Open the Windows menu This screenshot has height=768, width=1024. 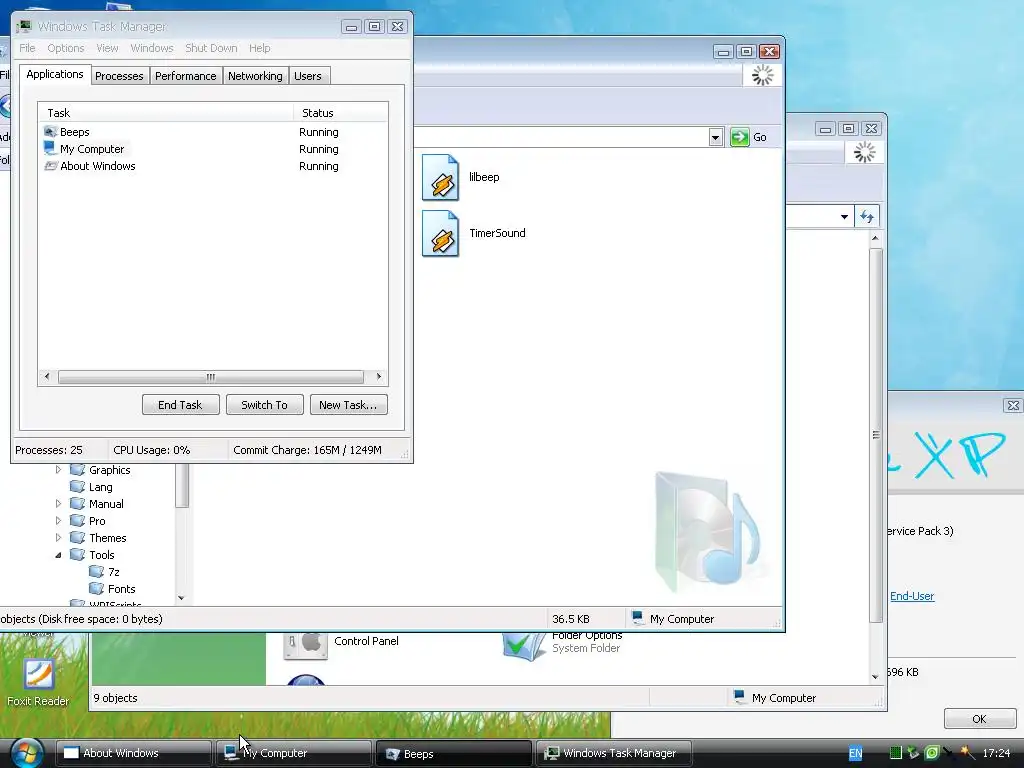click(x=152, y=48)
